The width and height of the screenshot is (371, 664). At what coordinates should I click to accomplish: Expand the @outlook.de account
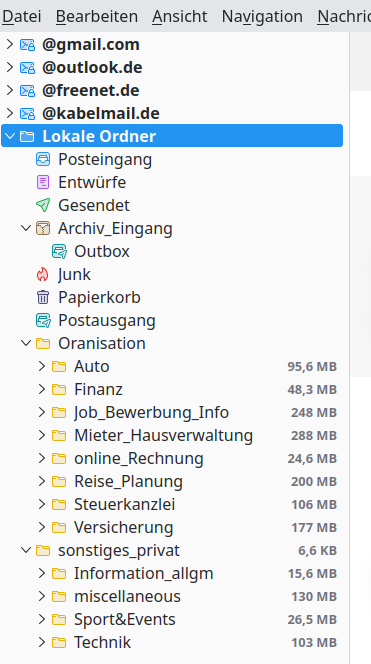click(10, 67)
